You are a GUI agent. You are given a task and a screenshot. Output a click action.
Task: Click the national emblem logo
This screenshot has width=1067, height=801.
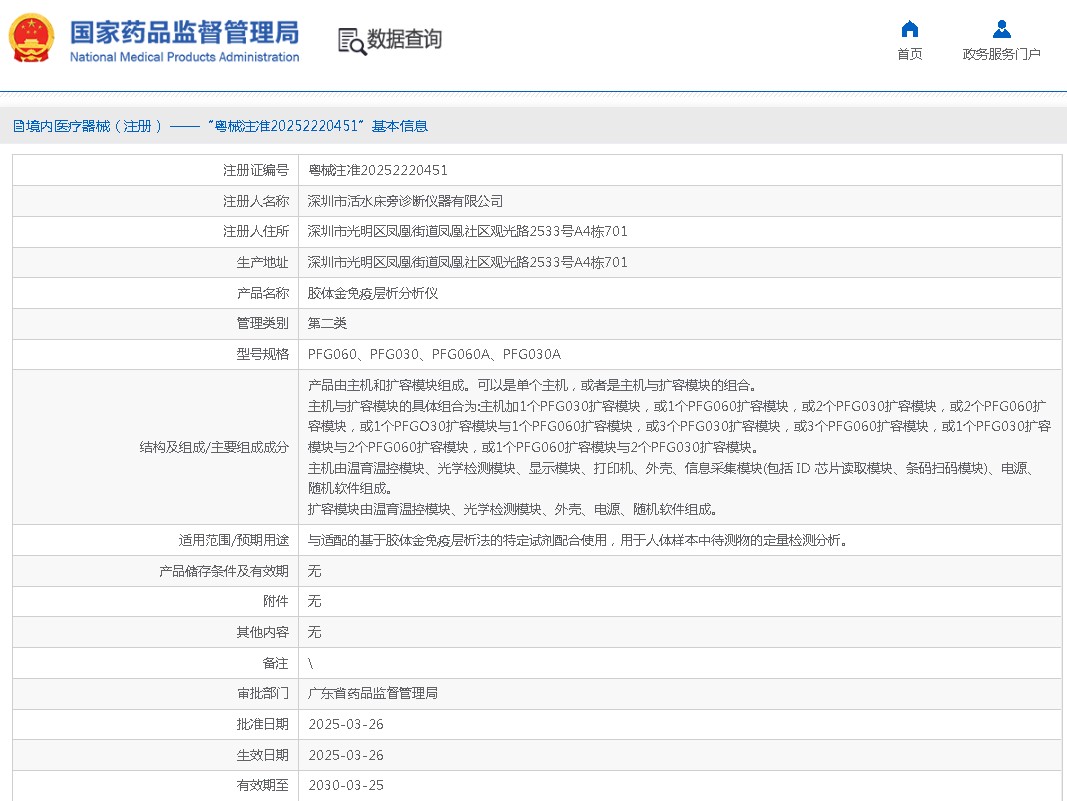[x=33, y=40]
